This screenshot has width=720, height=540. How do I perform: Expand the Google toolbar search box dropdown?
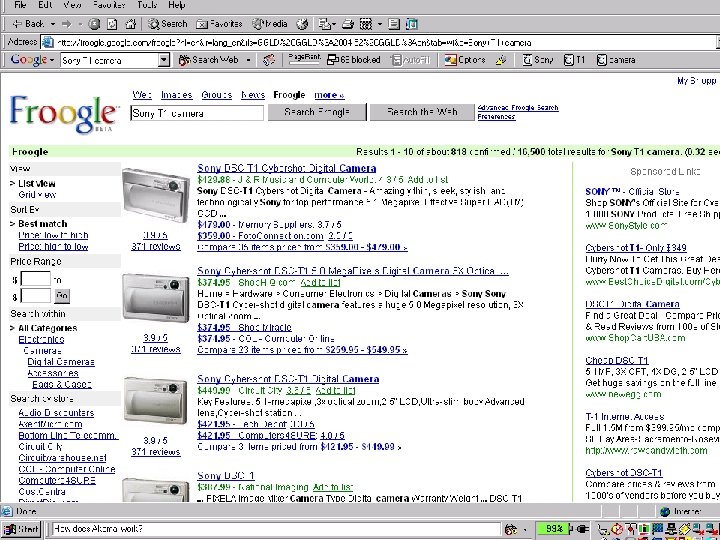[164, 60]
